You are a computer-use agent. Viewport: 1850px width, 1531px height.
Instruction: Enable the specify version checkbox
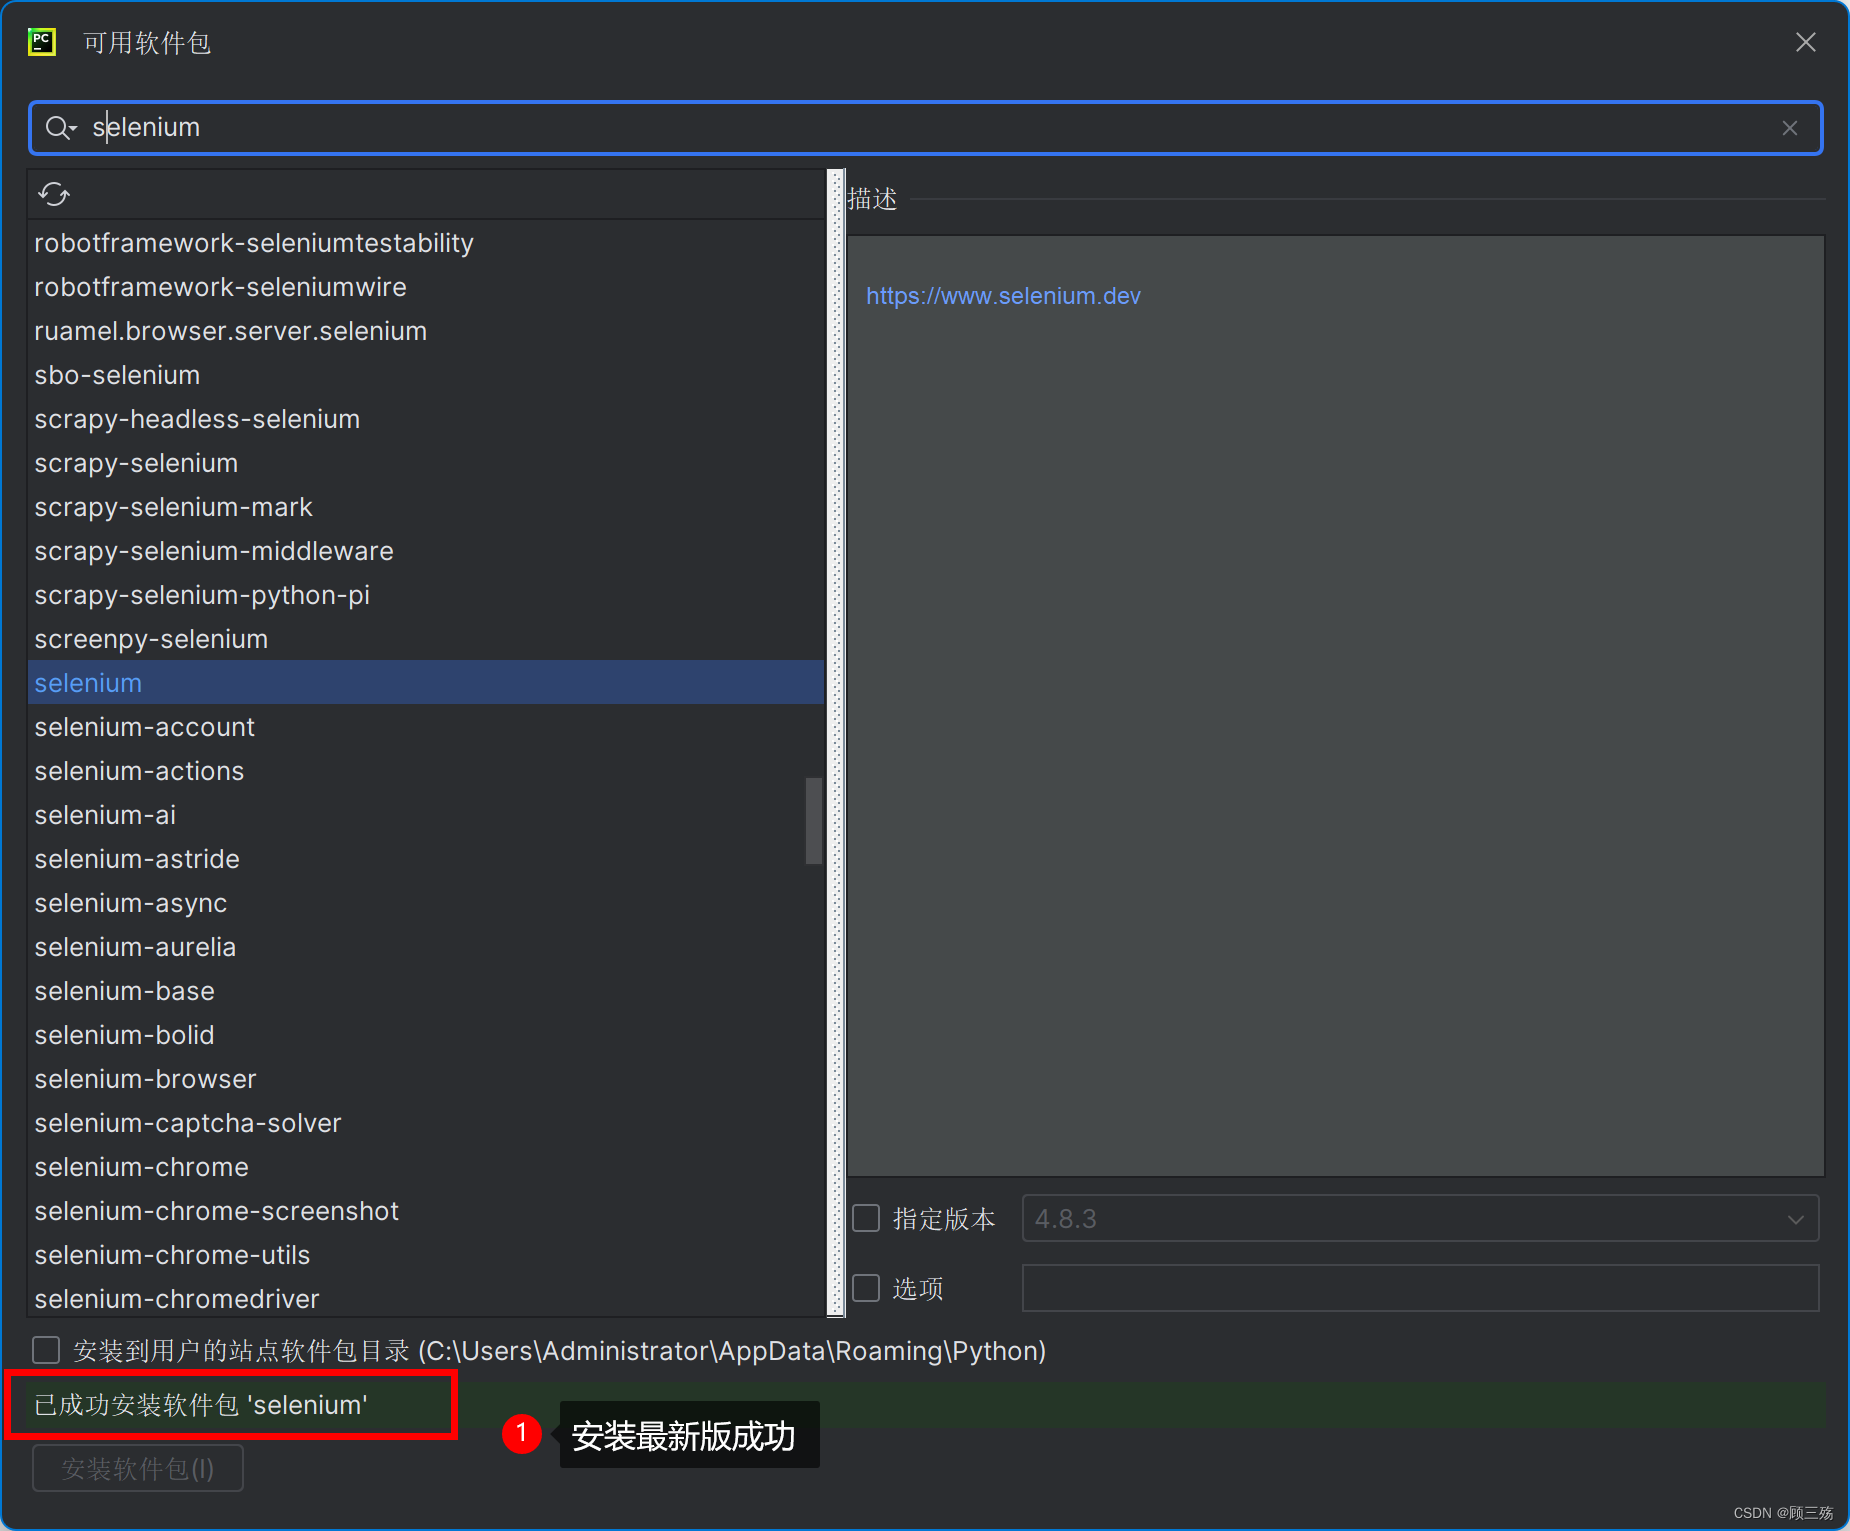866,1218
